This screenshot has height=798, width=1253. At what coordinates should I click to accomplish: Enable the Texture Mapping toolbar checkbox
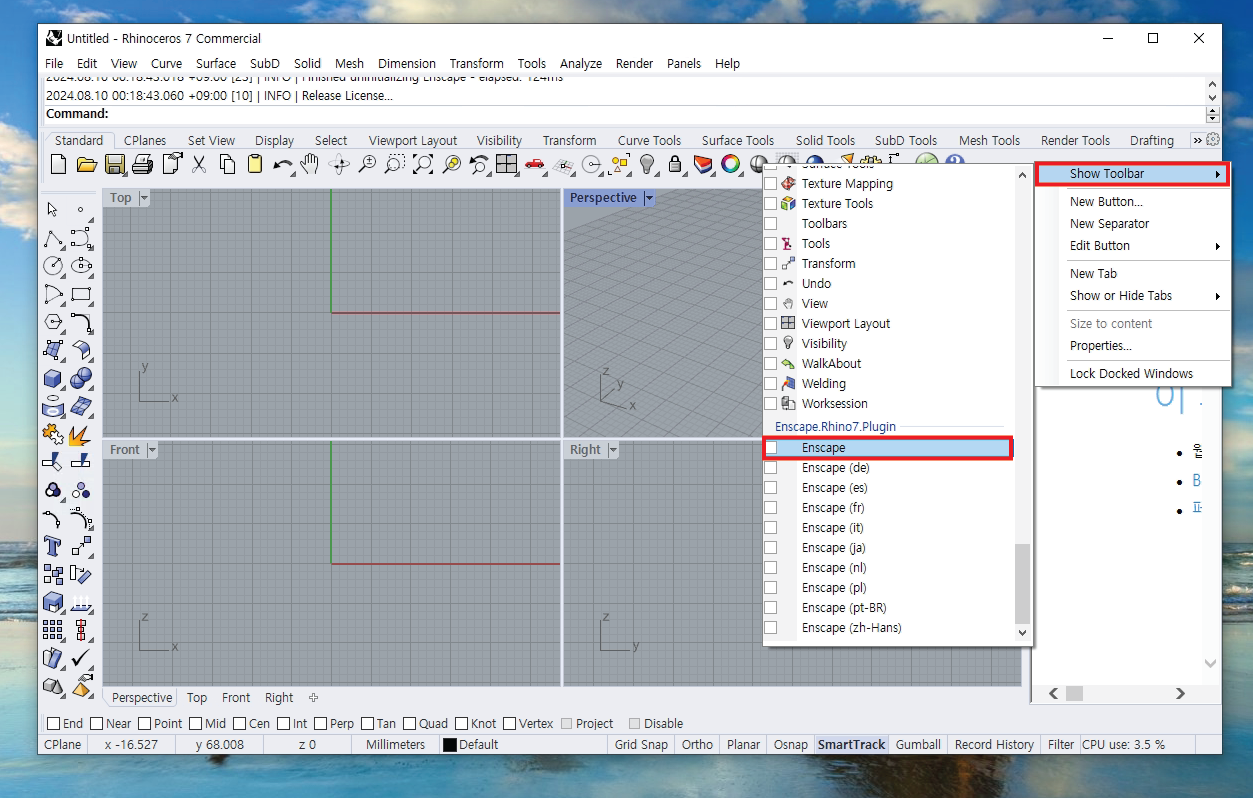(771, 184)
